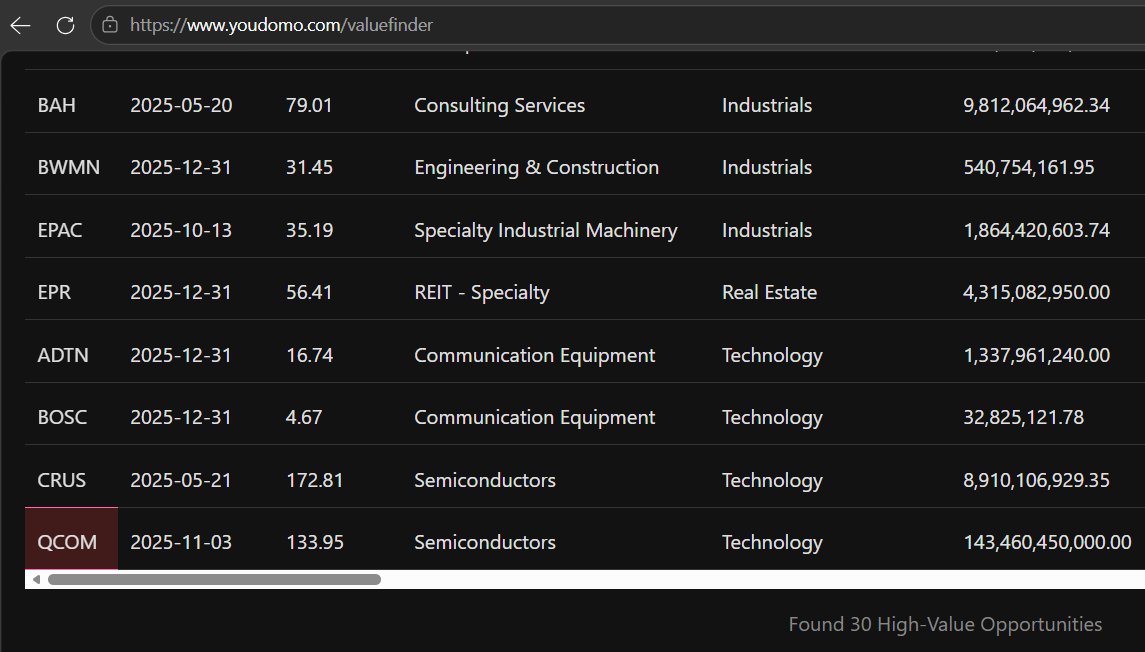
Task: Click market cap 1,337,961,240.00
Action: point(1036,355)
